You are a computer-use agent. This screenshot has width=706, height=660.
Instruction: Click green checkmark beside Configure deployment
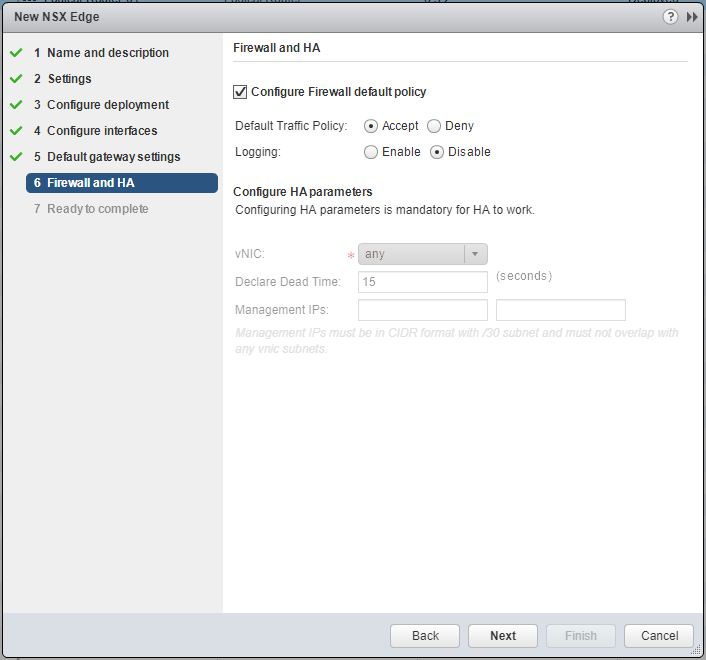(x=16, y=105)
